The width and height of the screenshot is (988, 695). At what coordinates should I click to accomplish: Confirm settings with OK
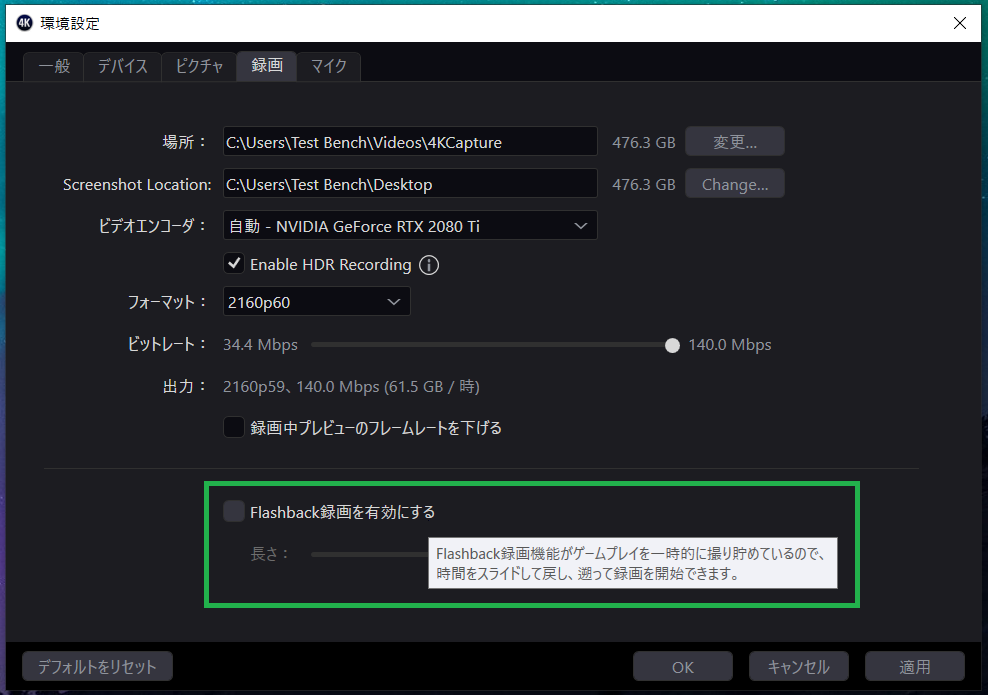(682, 666)
